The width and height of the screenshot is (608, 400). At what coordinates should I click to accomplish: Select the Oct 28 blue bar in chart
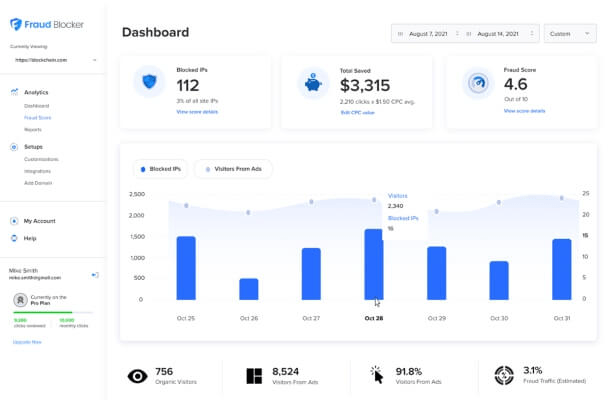point(374,264)
